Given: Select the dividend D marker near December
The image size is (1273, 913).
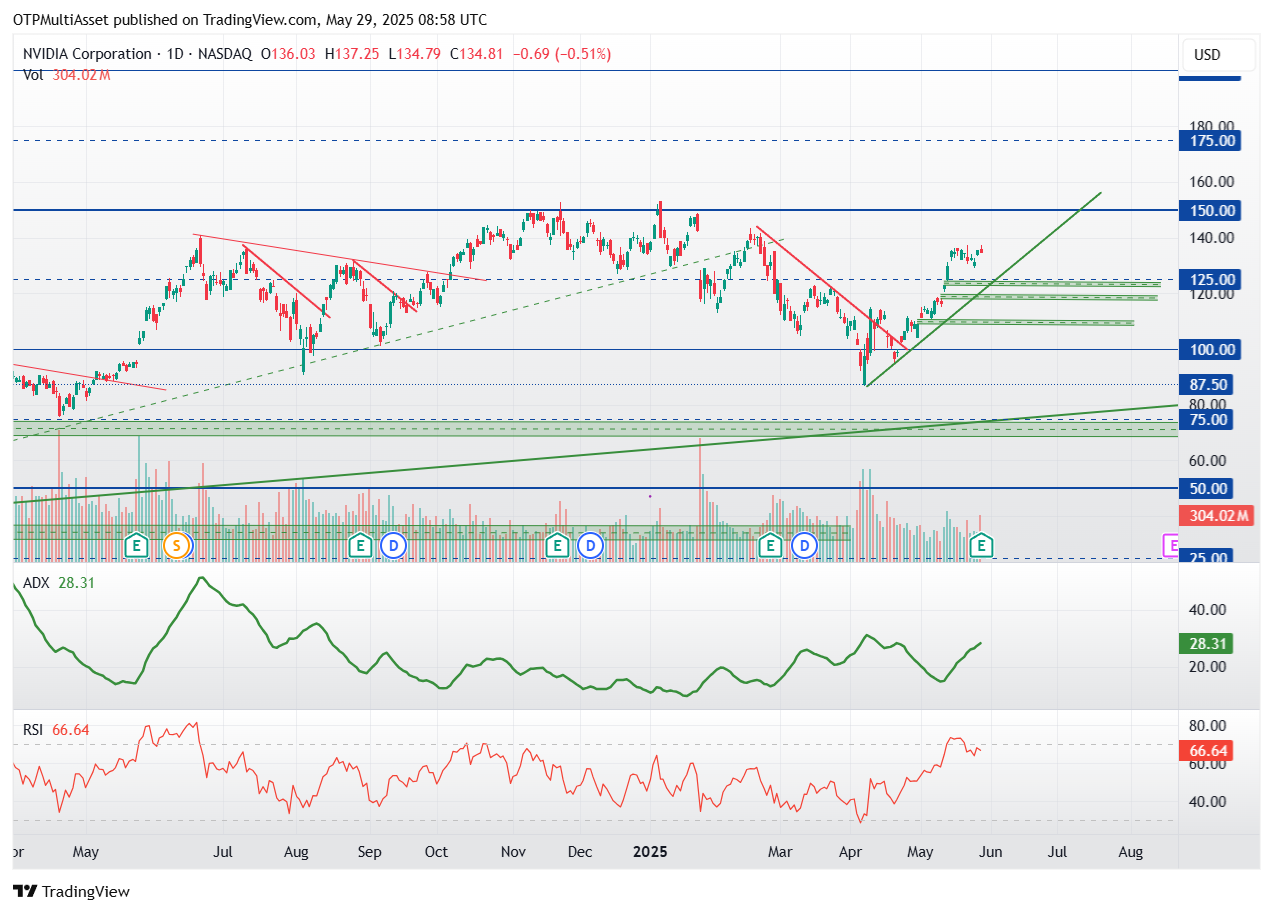Looking at the screenshot, I should click(591, 545).
